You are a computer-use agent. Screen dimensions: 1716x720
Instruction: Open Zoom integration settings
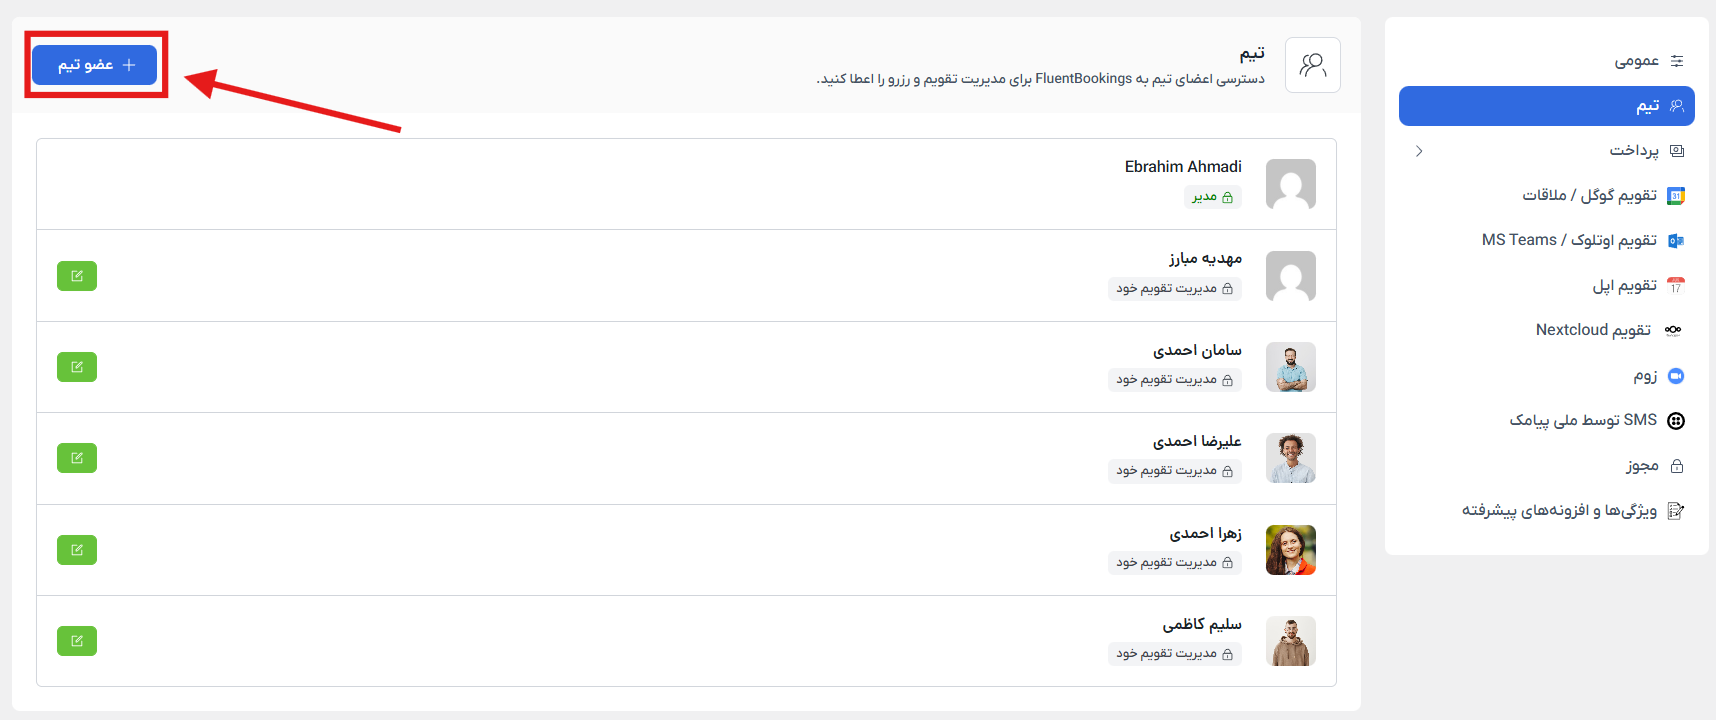pos(1646,376)
